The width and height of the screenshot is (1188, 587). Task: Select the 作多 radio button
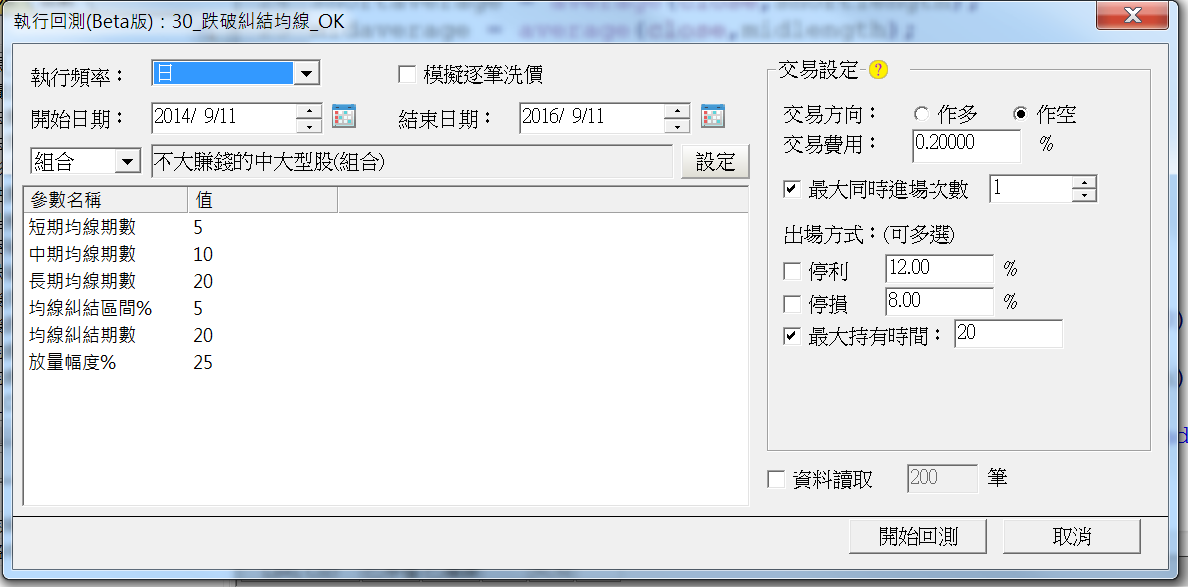[921, 114]
